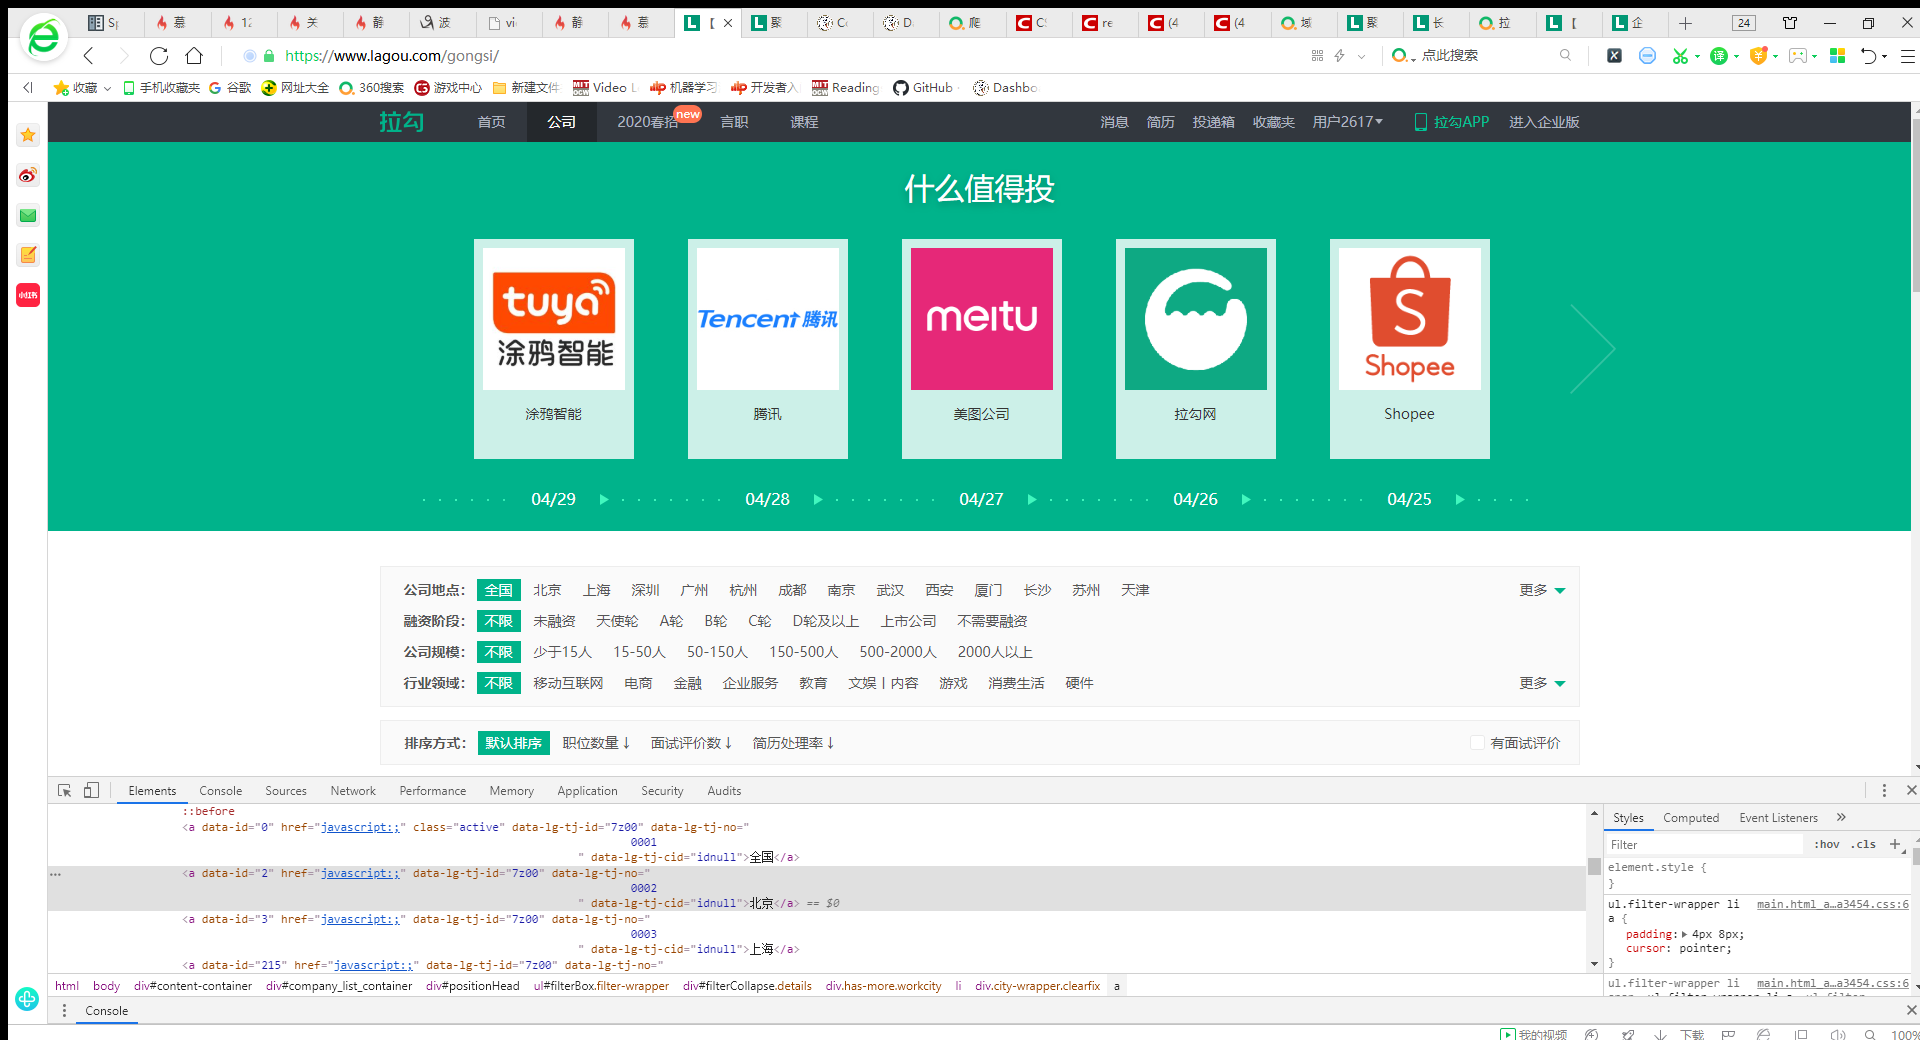Switch to the DevTools Network tab
Image resolution: width=1920 pixels, height=1040 pixels.
point(353,790)
